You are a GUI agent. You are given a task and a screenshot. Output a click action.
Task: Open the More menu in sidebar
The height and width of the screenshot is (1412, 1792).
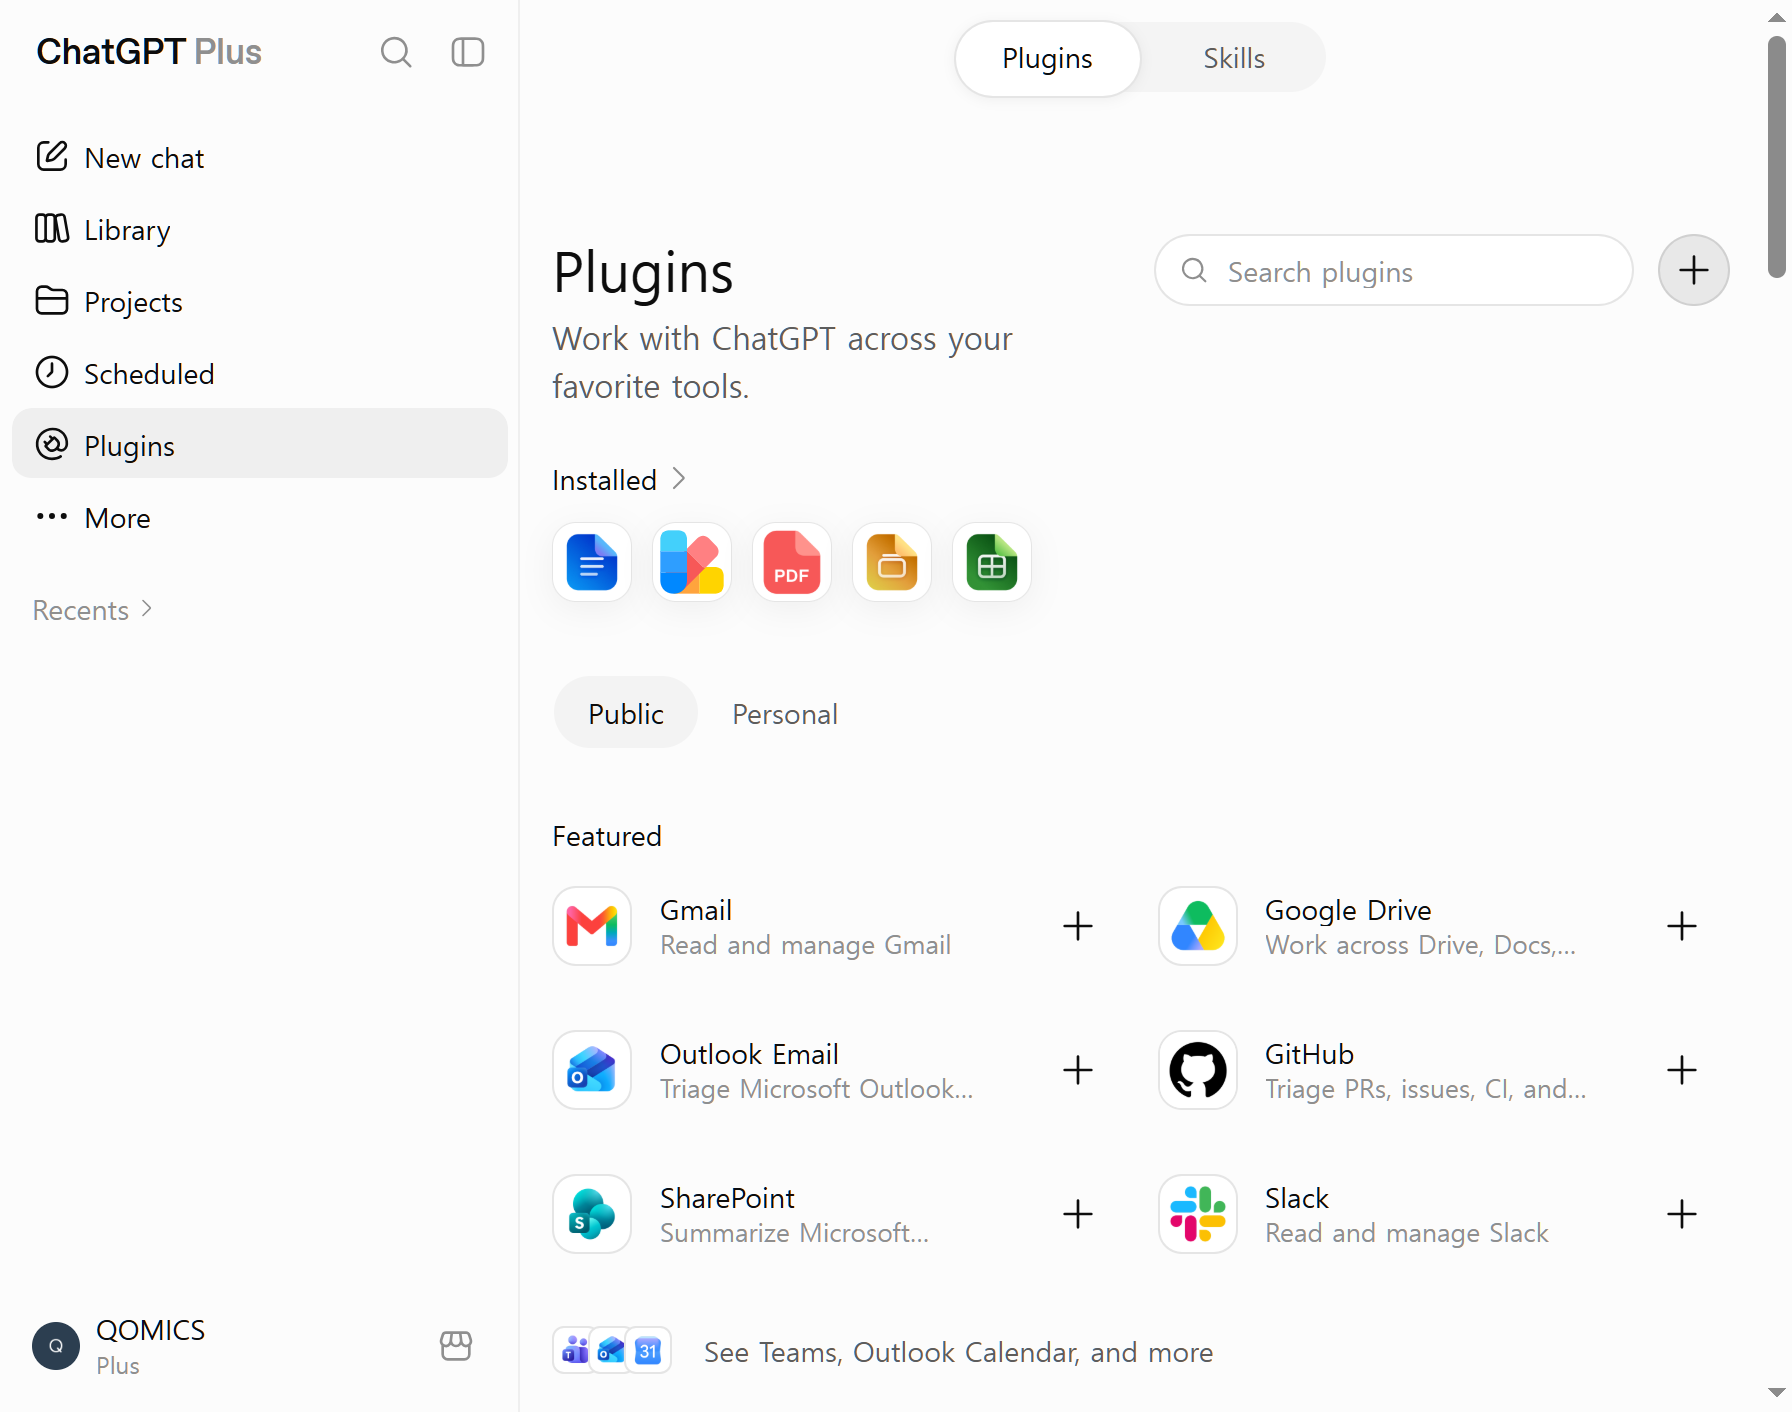pos(260,518)
